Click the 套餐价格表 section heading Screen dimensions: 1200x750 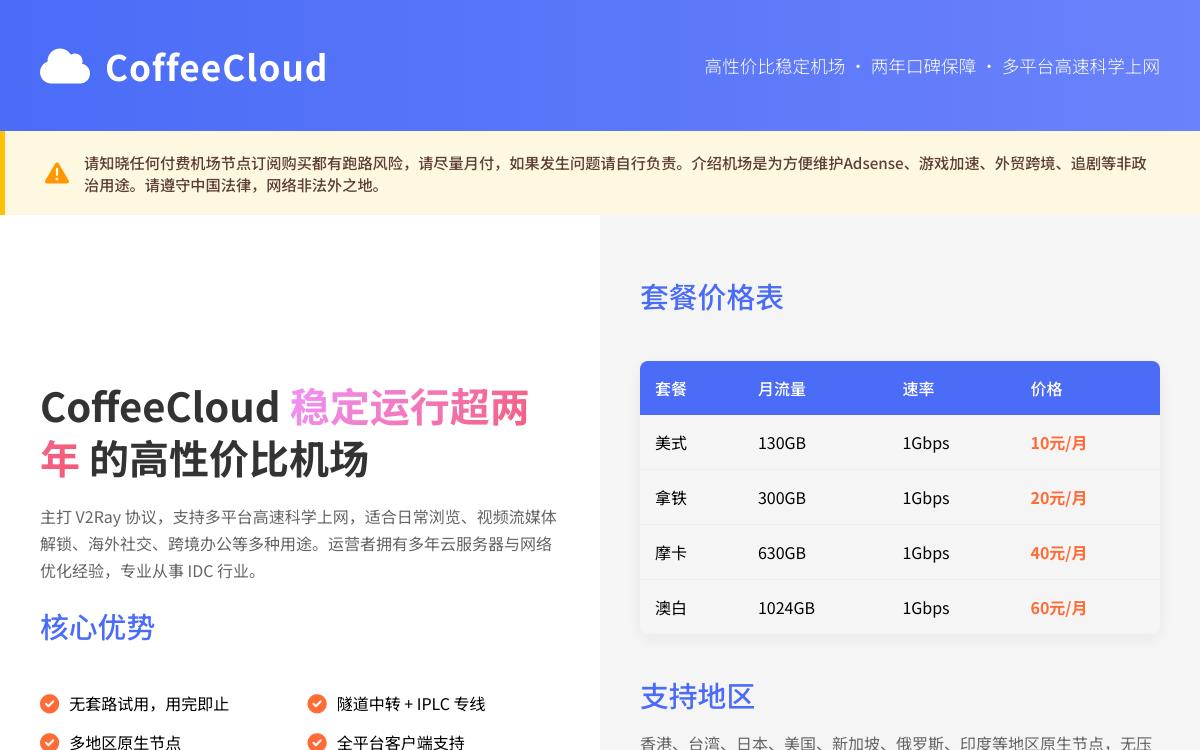point(711,298)
